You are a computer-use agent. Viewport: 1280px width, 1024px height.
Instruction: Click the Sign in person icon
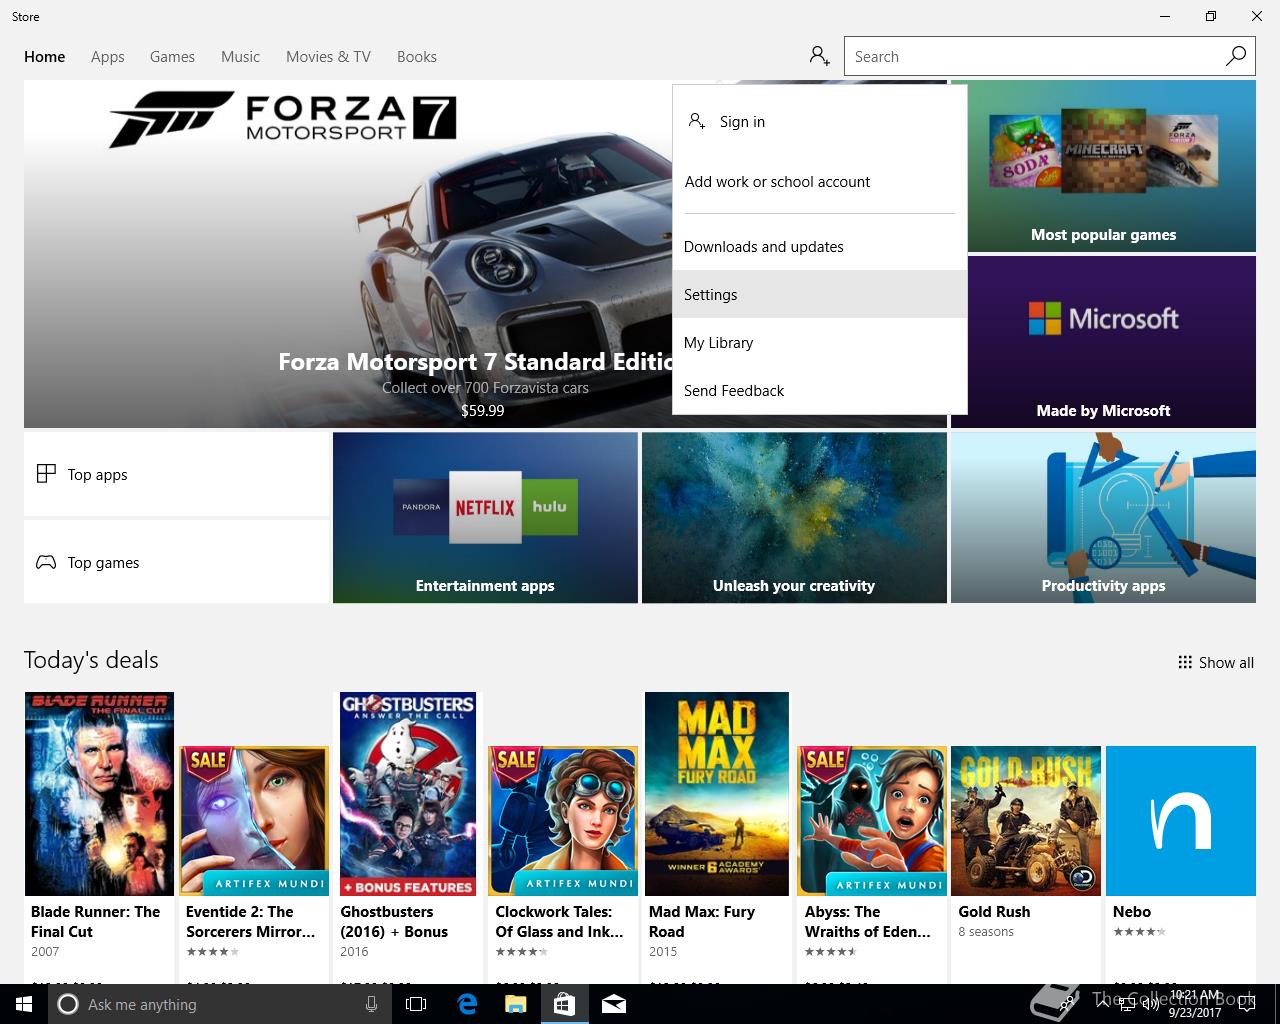coord(697,121)
